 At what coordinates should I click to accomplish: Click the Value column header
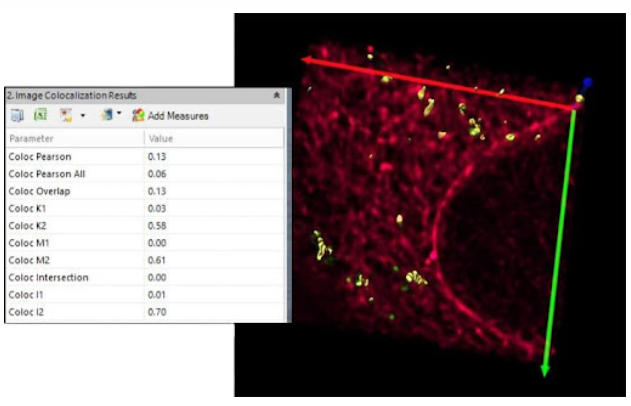click(161, 139)
